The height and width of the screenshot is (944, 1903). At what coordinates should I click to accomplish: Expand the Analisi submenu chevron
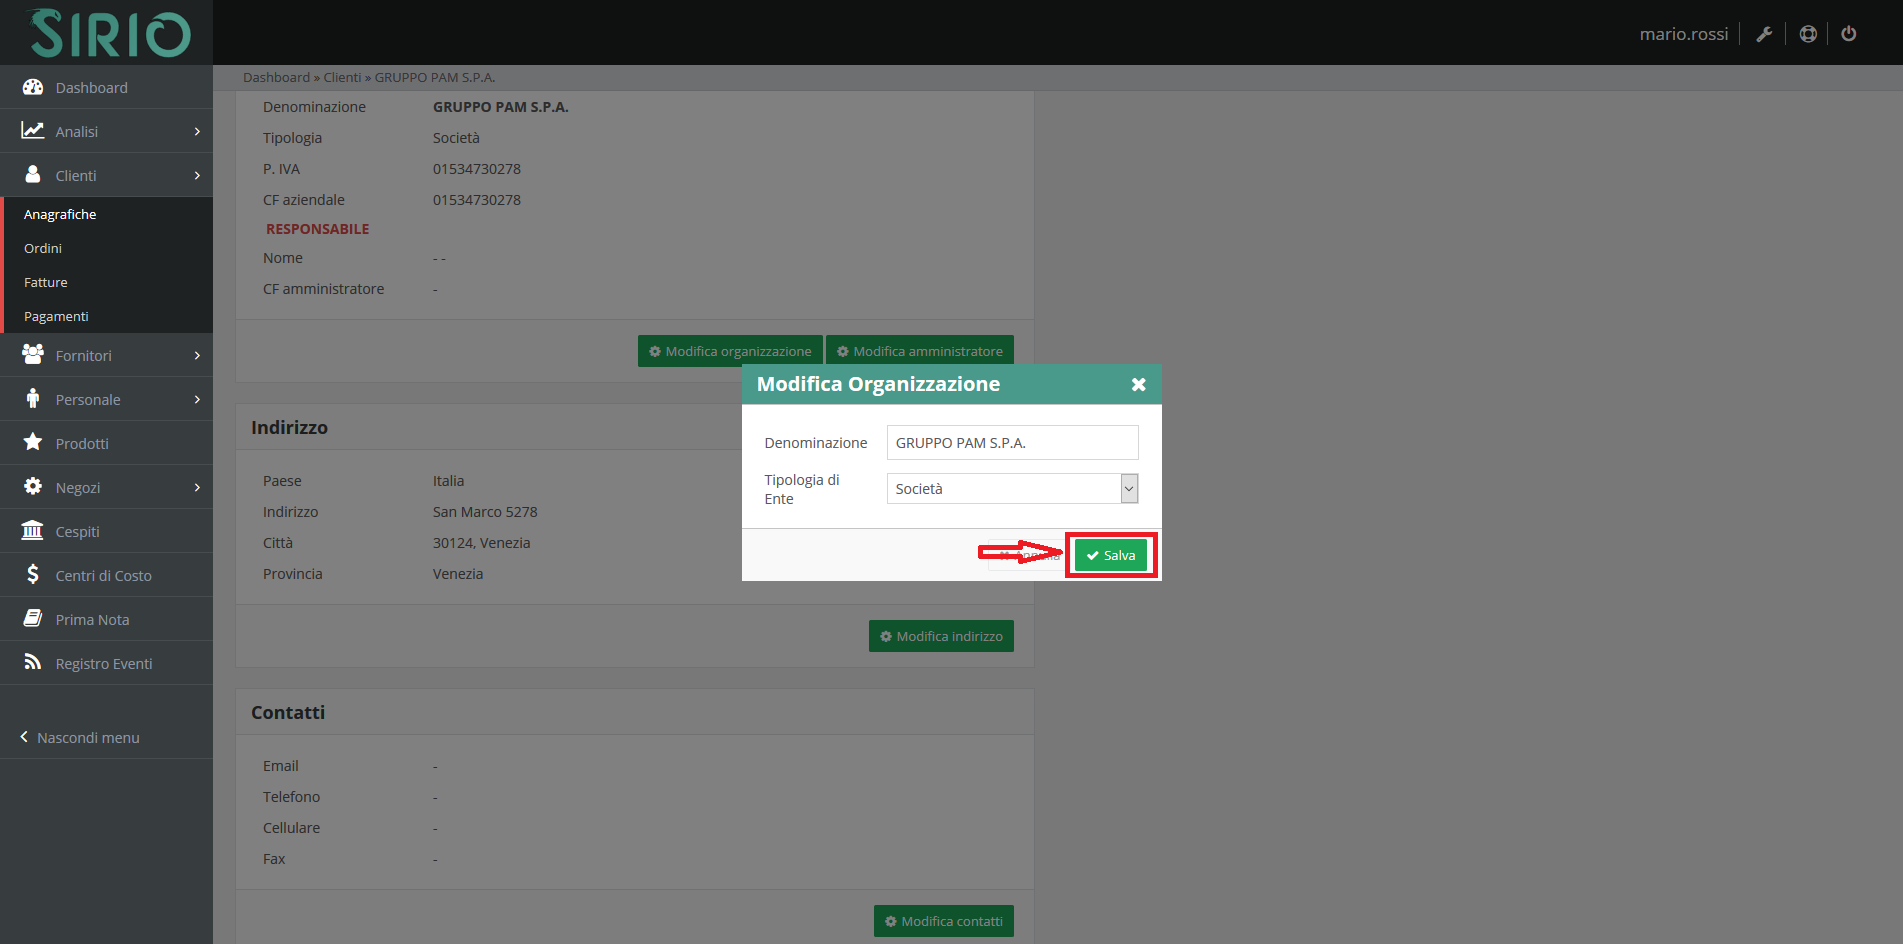(x=197, y=131)
